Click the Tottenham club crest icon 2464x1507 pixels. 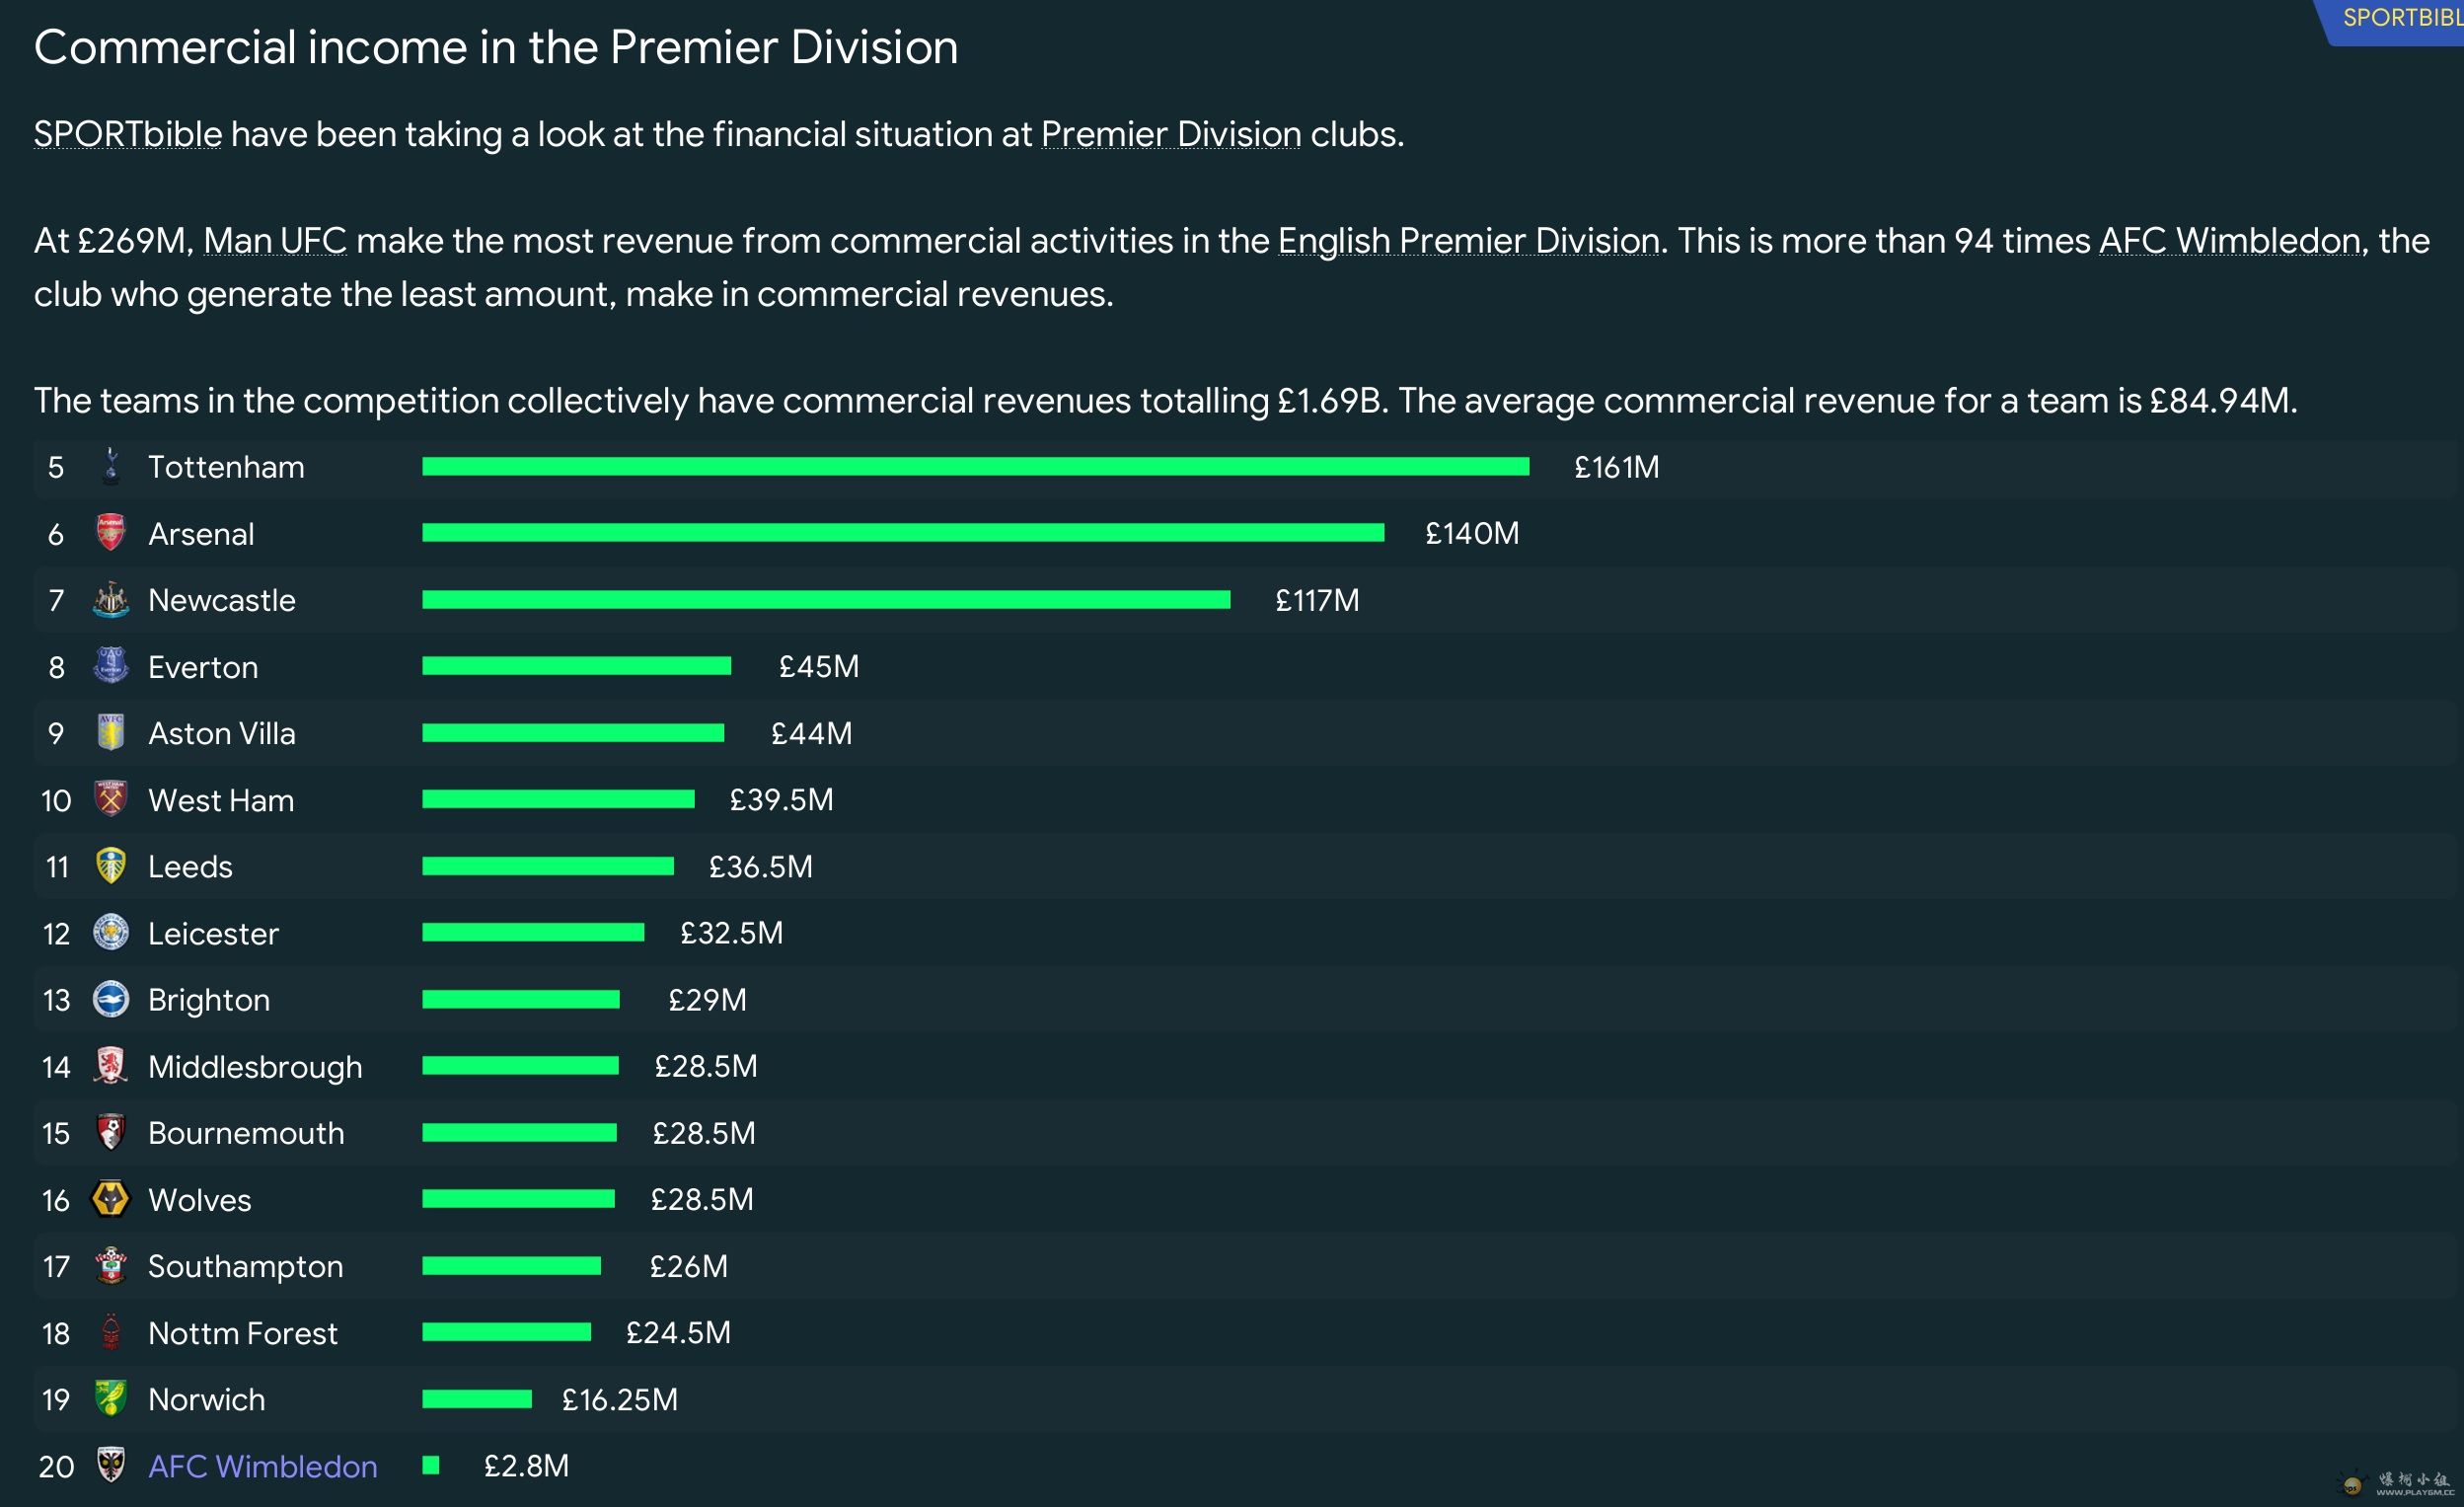(x=111, y=467)
